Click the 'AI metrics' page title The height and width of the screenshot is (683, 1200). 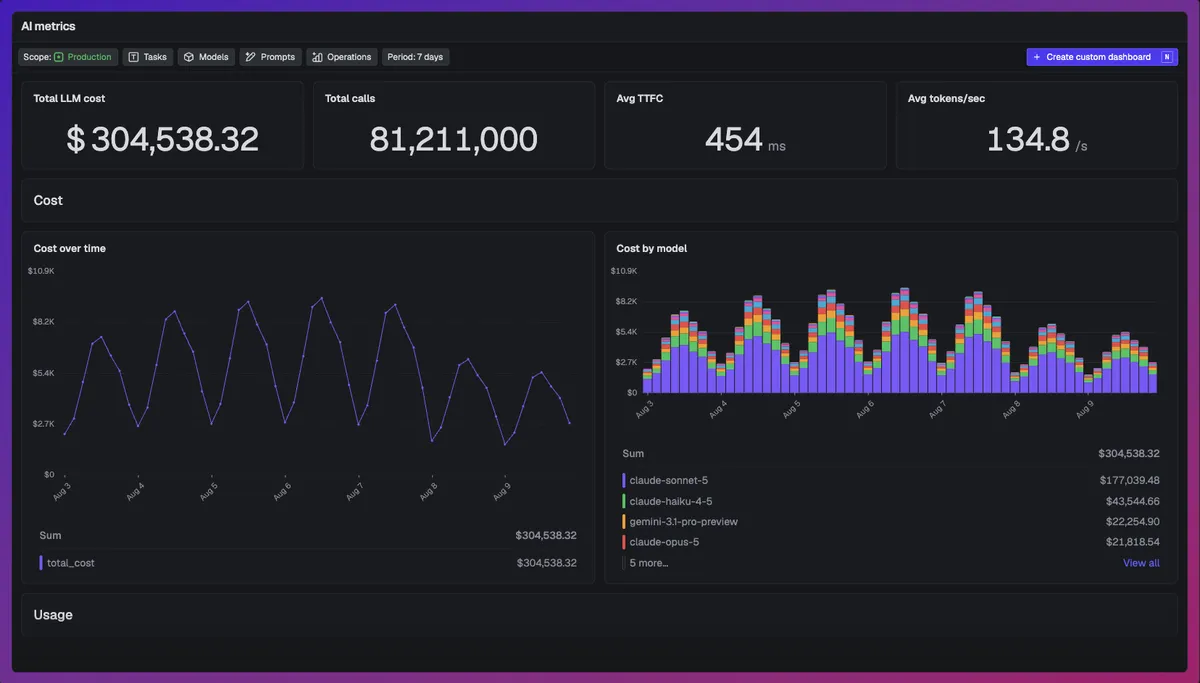[x=48, y=26]
